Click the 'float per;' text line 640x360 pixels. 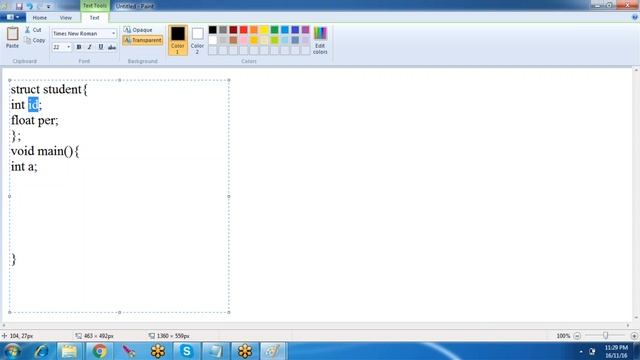click(x=35, y=120)
